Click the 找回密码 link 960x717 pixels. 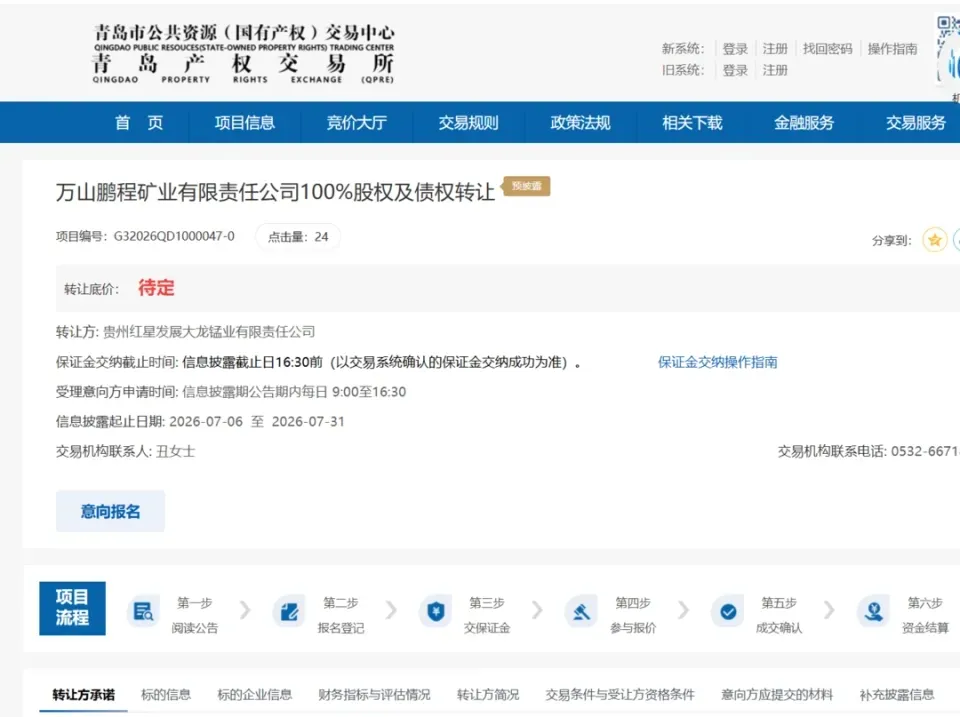tap(828, 48)
